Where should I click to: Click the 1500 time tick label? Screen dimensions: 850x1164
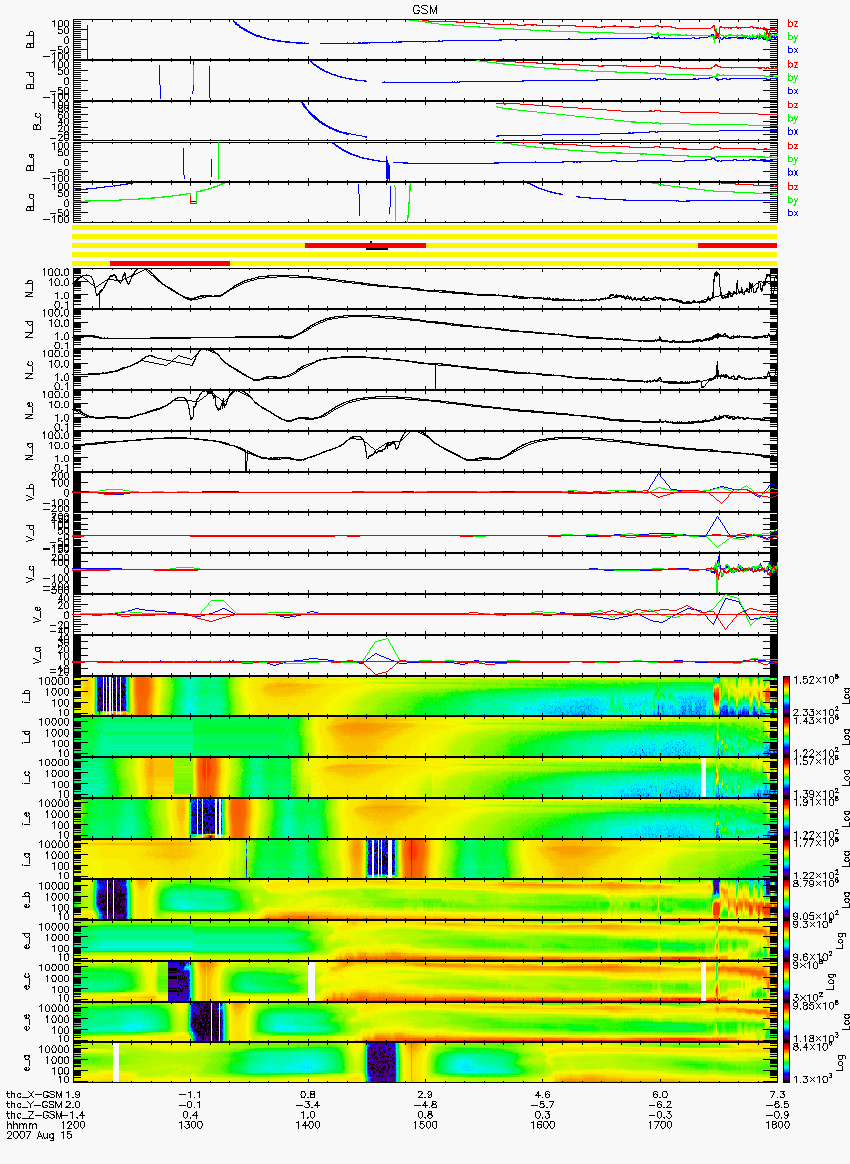click(425, 1125)
